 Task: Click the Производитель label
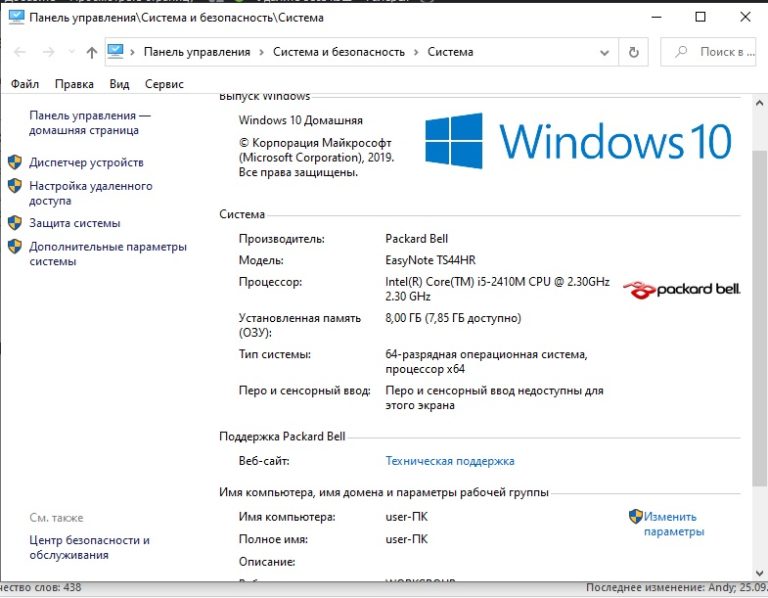click(282, 239)
